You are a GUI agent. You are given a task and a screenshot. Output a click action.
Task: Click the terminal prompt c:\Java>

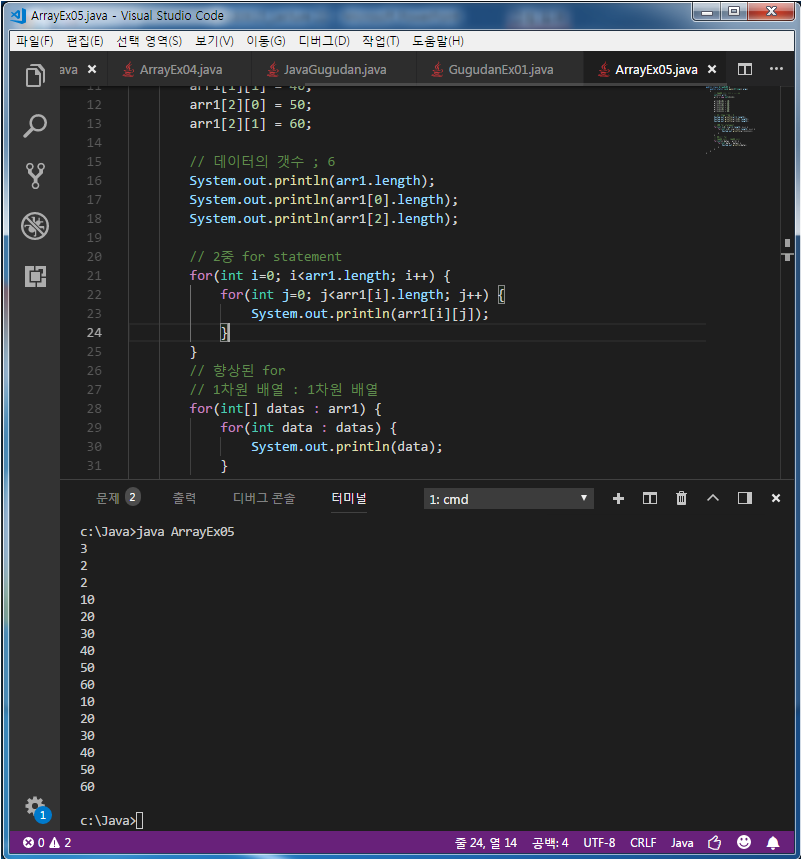pyautogui.click(x=108, y=821)
